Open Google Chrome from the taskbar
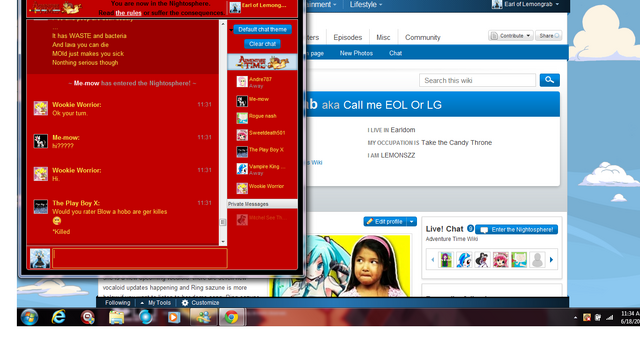The height and width of the screenshot is (360, 640). [x=231, y=317]
